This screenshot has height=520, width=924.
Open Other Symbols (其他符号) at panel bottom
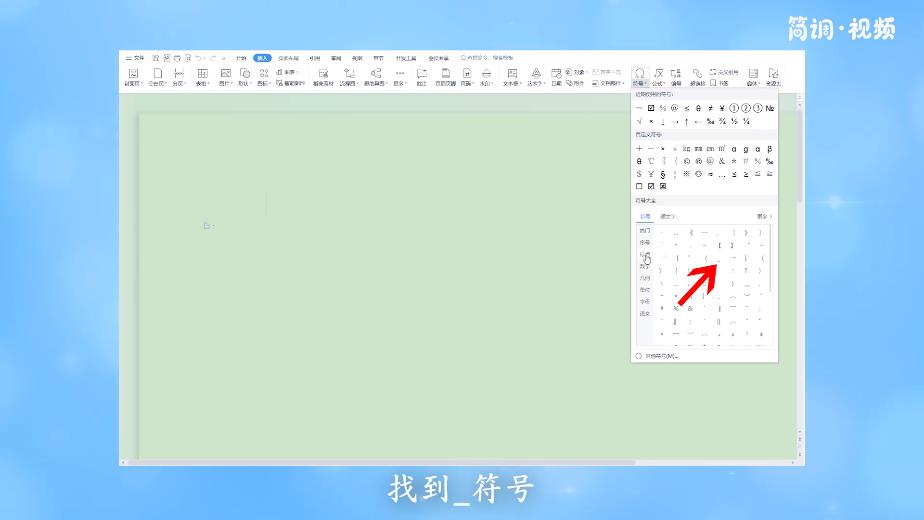coord(661,355)
